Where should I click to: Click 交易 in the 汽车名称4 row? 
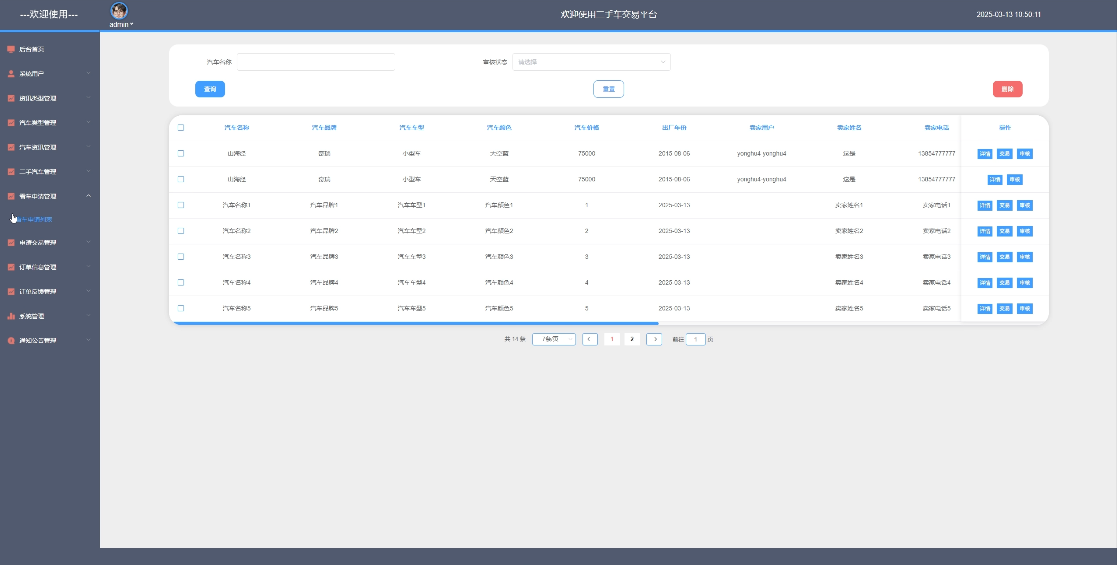point(1004,283)
